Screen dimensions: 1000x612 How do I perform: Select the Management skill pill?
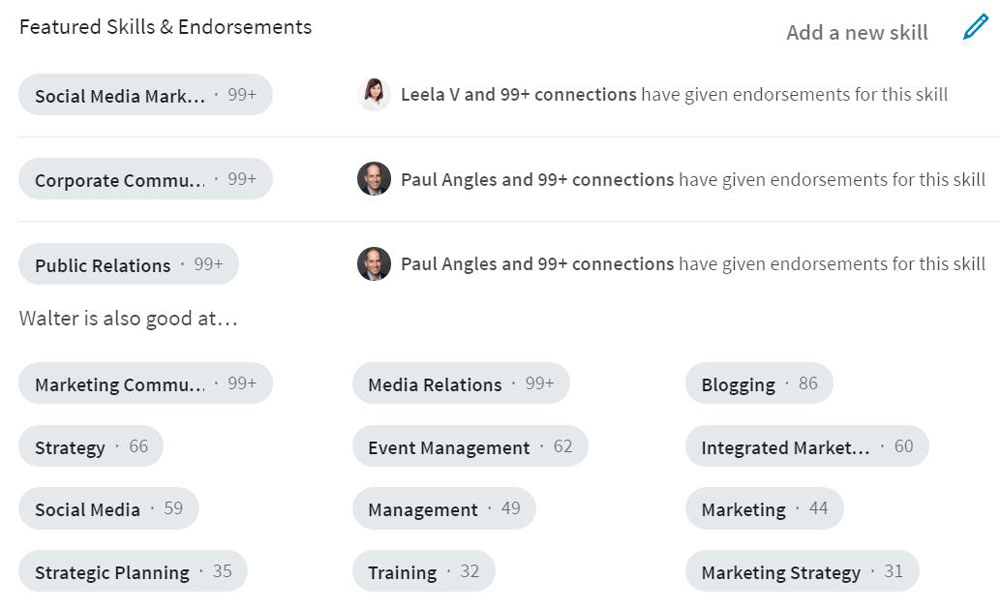(x=443, y=509)
